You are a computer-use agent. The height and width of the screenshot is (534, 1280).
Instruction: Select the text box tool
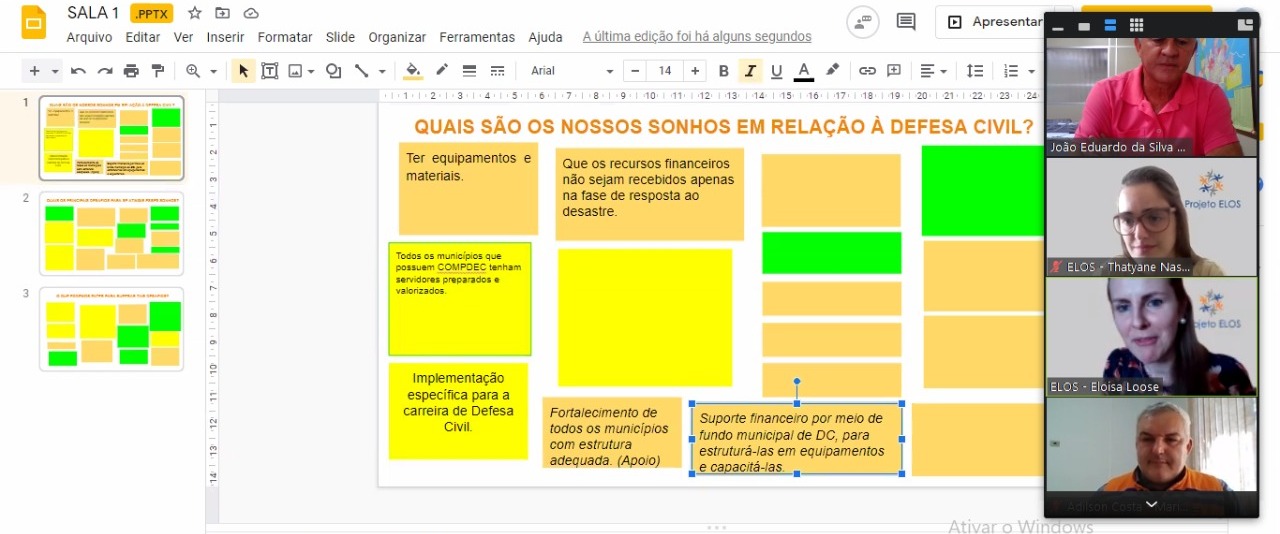269,71
